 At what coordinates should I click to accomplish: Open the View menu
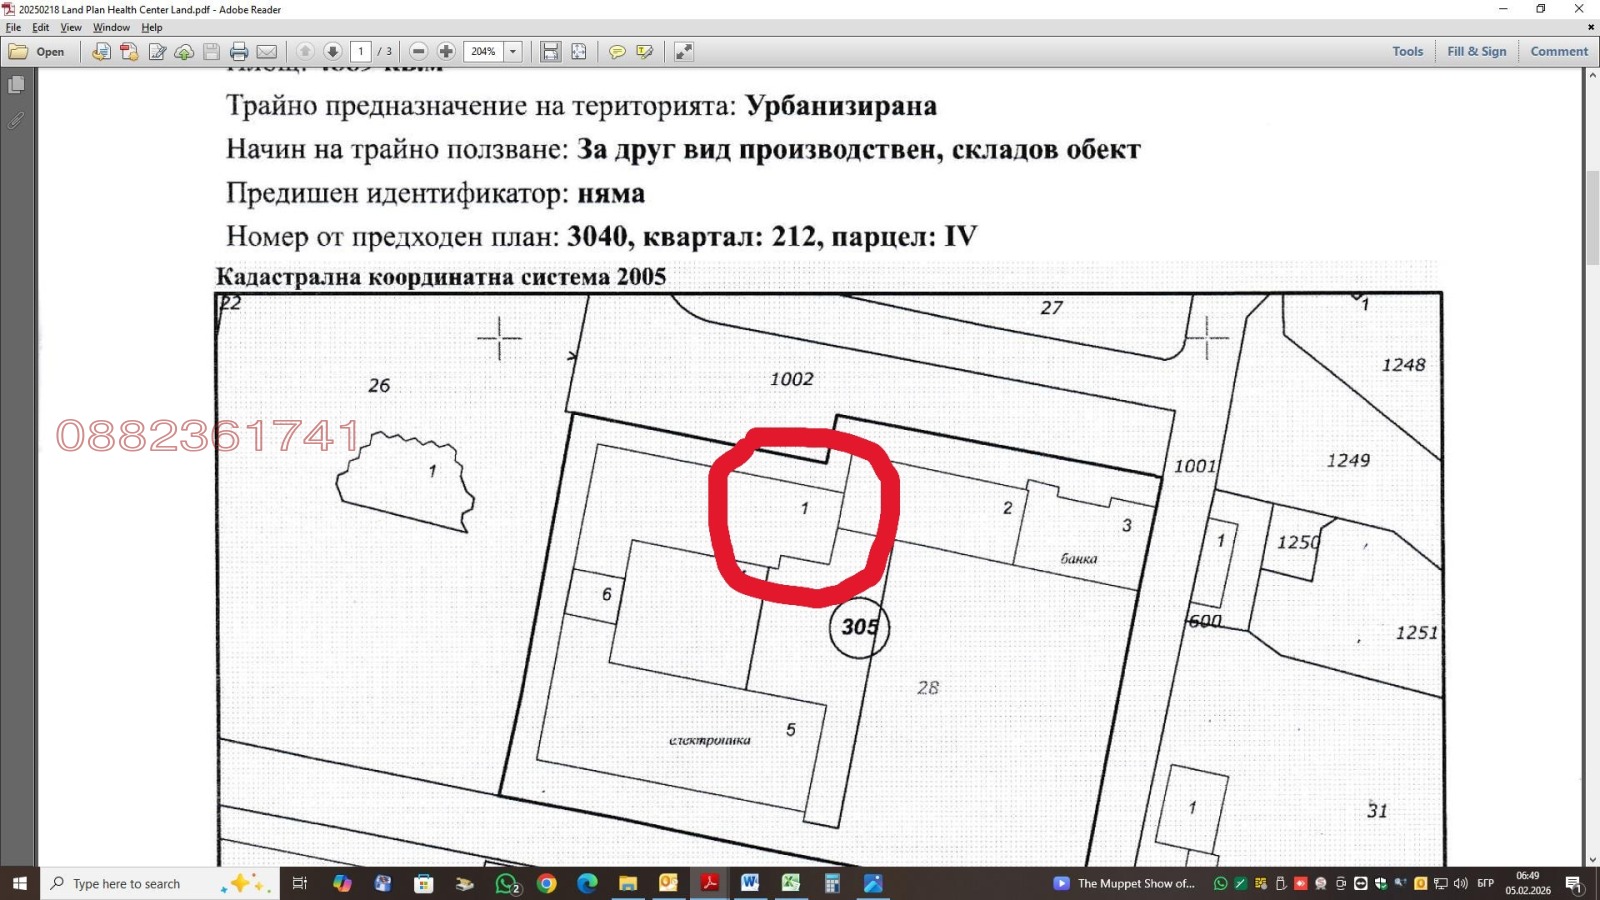click(x=71, y=28)
